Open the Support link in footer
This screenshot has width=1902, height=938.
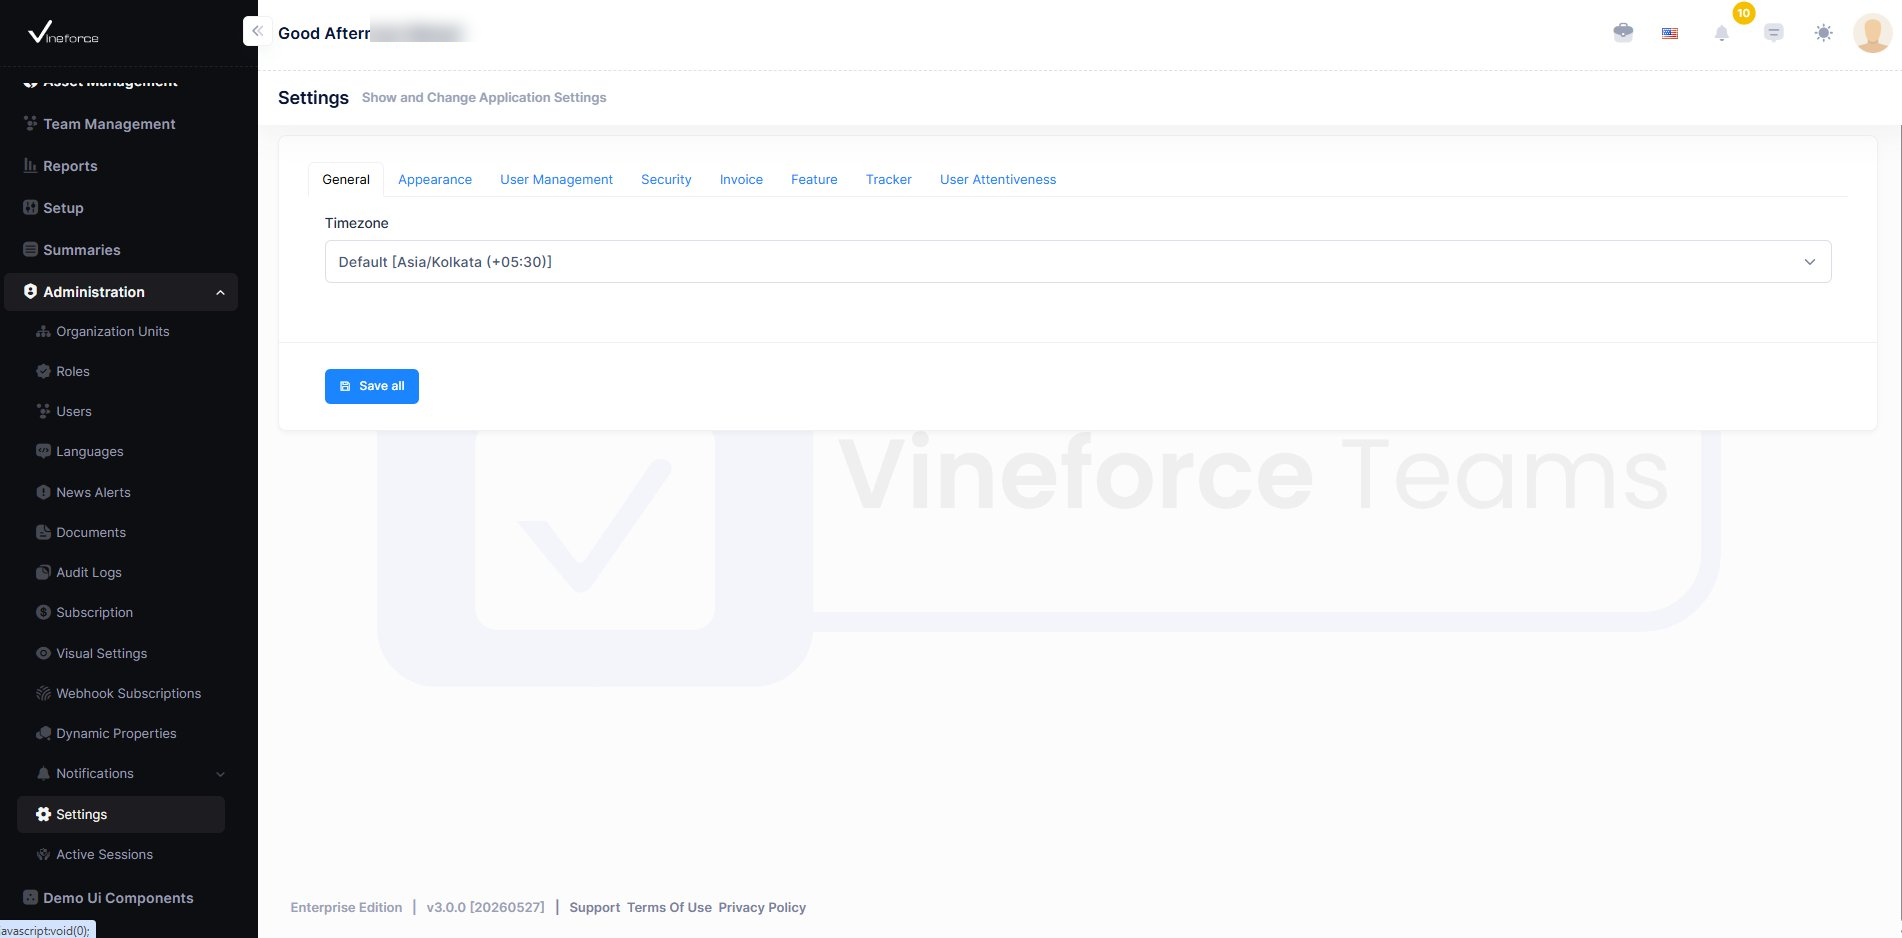pos(595,908)
